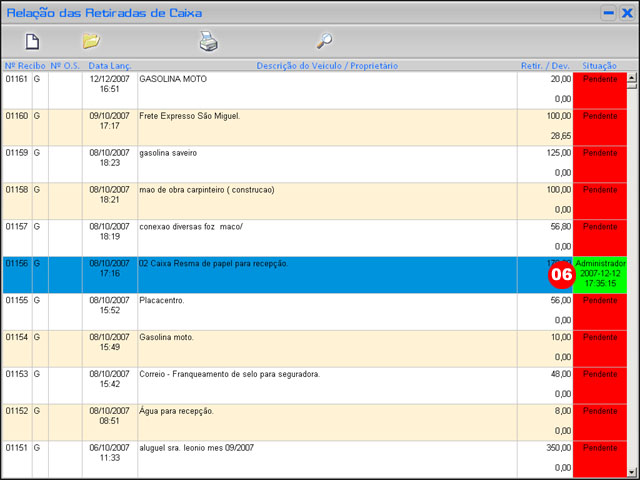The image size is (640, 480).
Task: Close the Relação das Retiradas window
Action: point(626,13)
